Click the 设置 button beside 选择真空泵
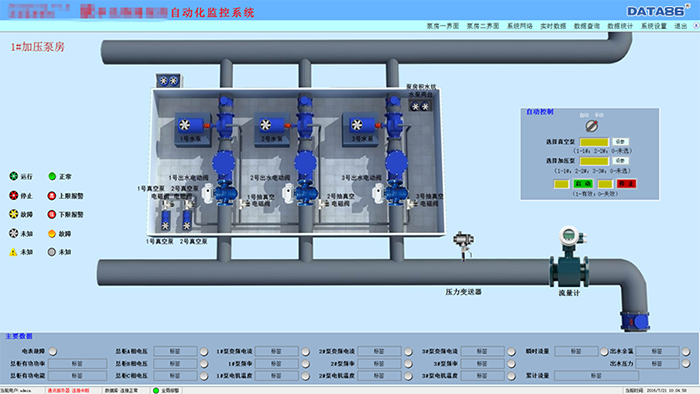The height and width of the screenshot is (394, 700). (x=620, y=141)
